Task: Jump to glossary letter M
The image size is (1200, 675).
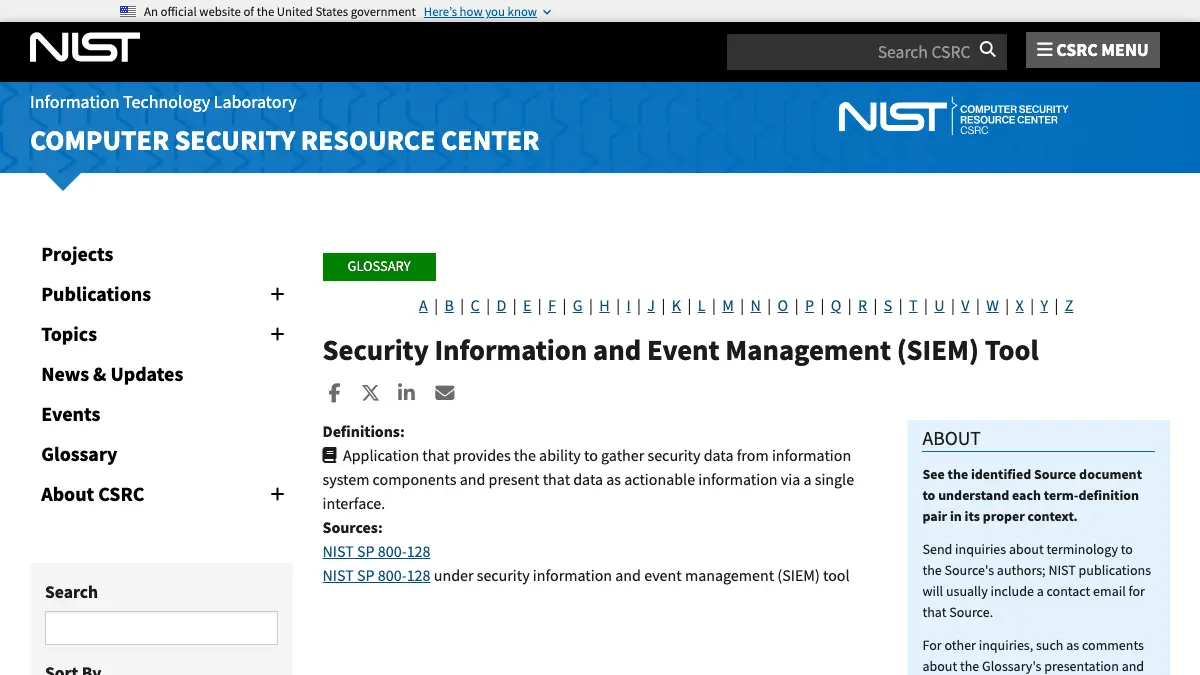Action: pyautogui.click(x=728, y=306)
